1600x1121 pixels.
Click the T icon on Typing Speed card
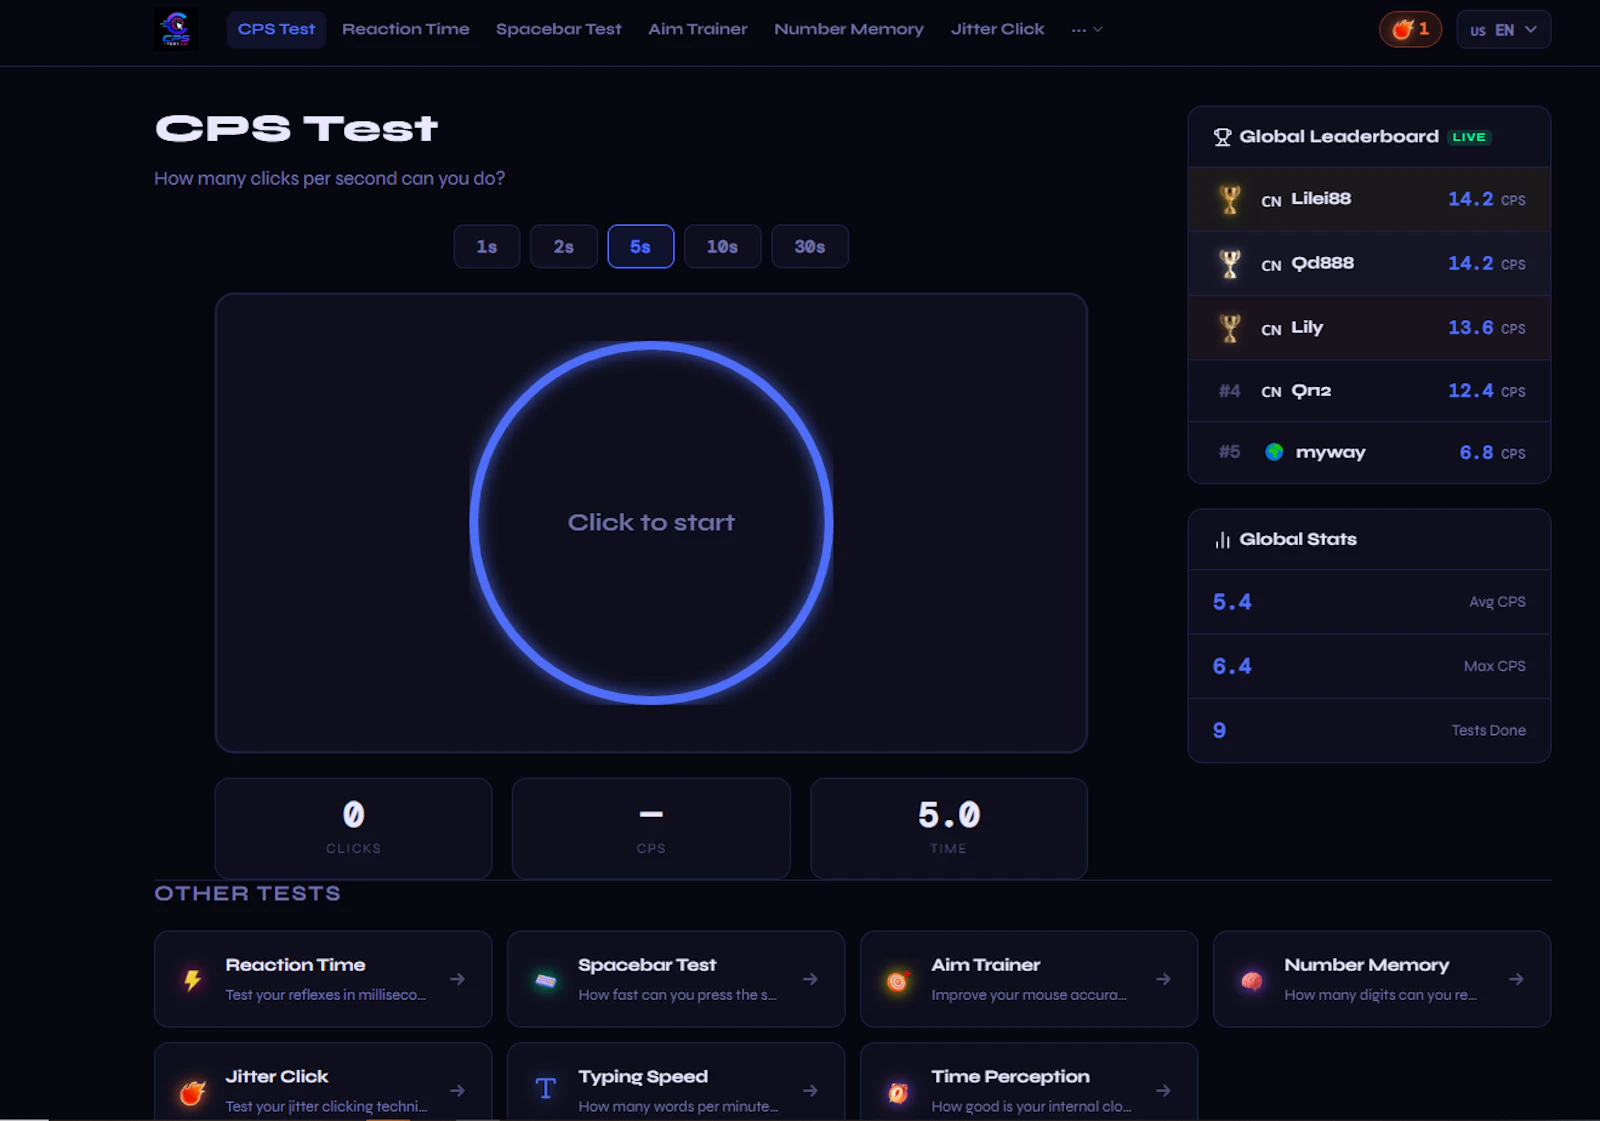click(546, 1089)
